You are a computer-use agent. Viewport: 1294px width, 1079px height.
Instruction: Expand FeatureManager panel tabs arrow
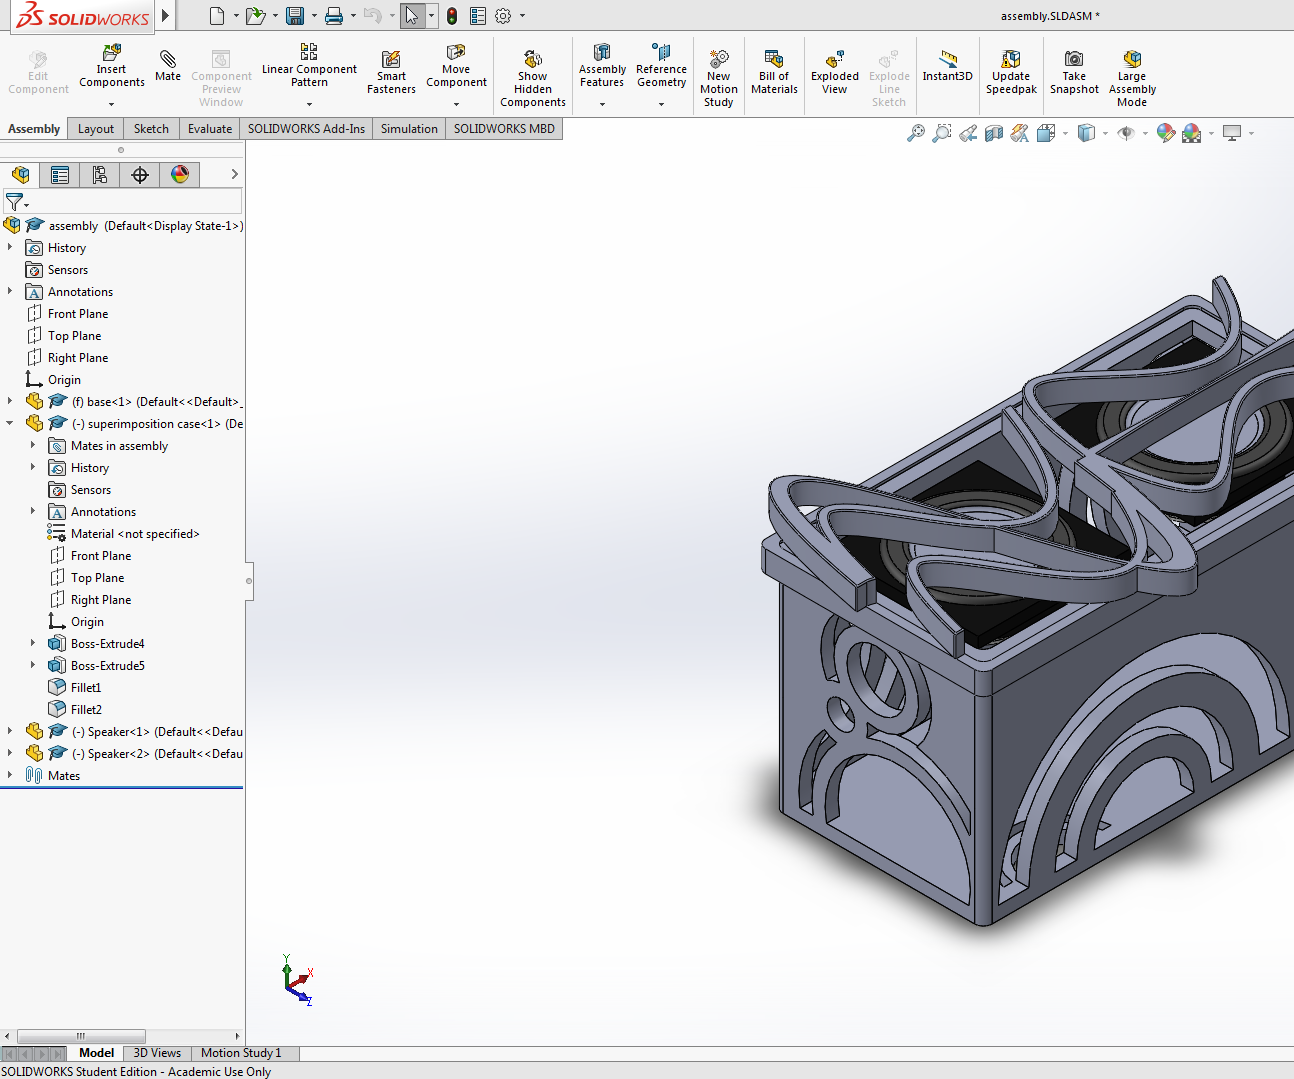coord(234,174)
